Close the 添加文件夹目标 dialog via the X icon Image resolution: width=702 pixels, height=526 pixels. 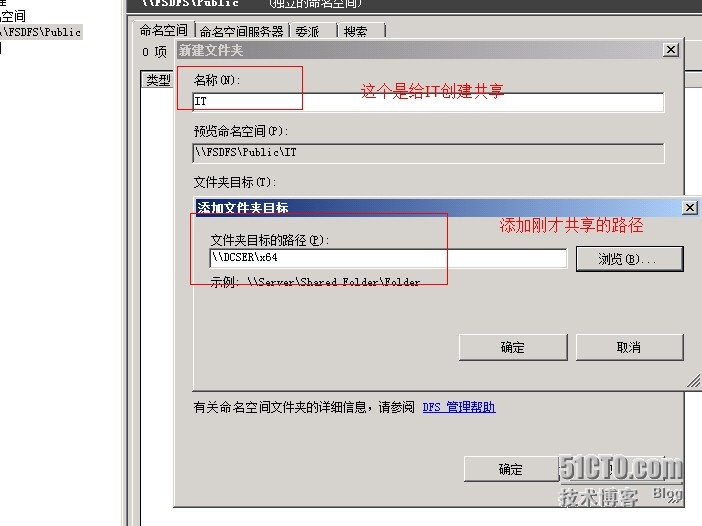pos(690,208)
